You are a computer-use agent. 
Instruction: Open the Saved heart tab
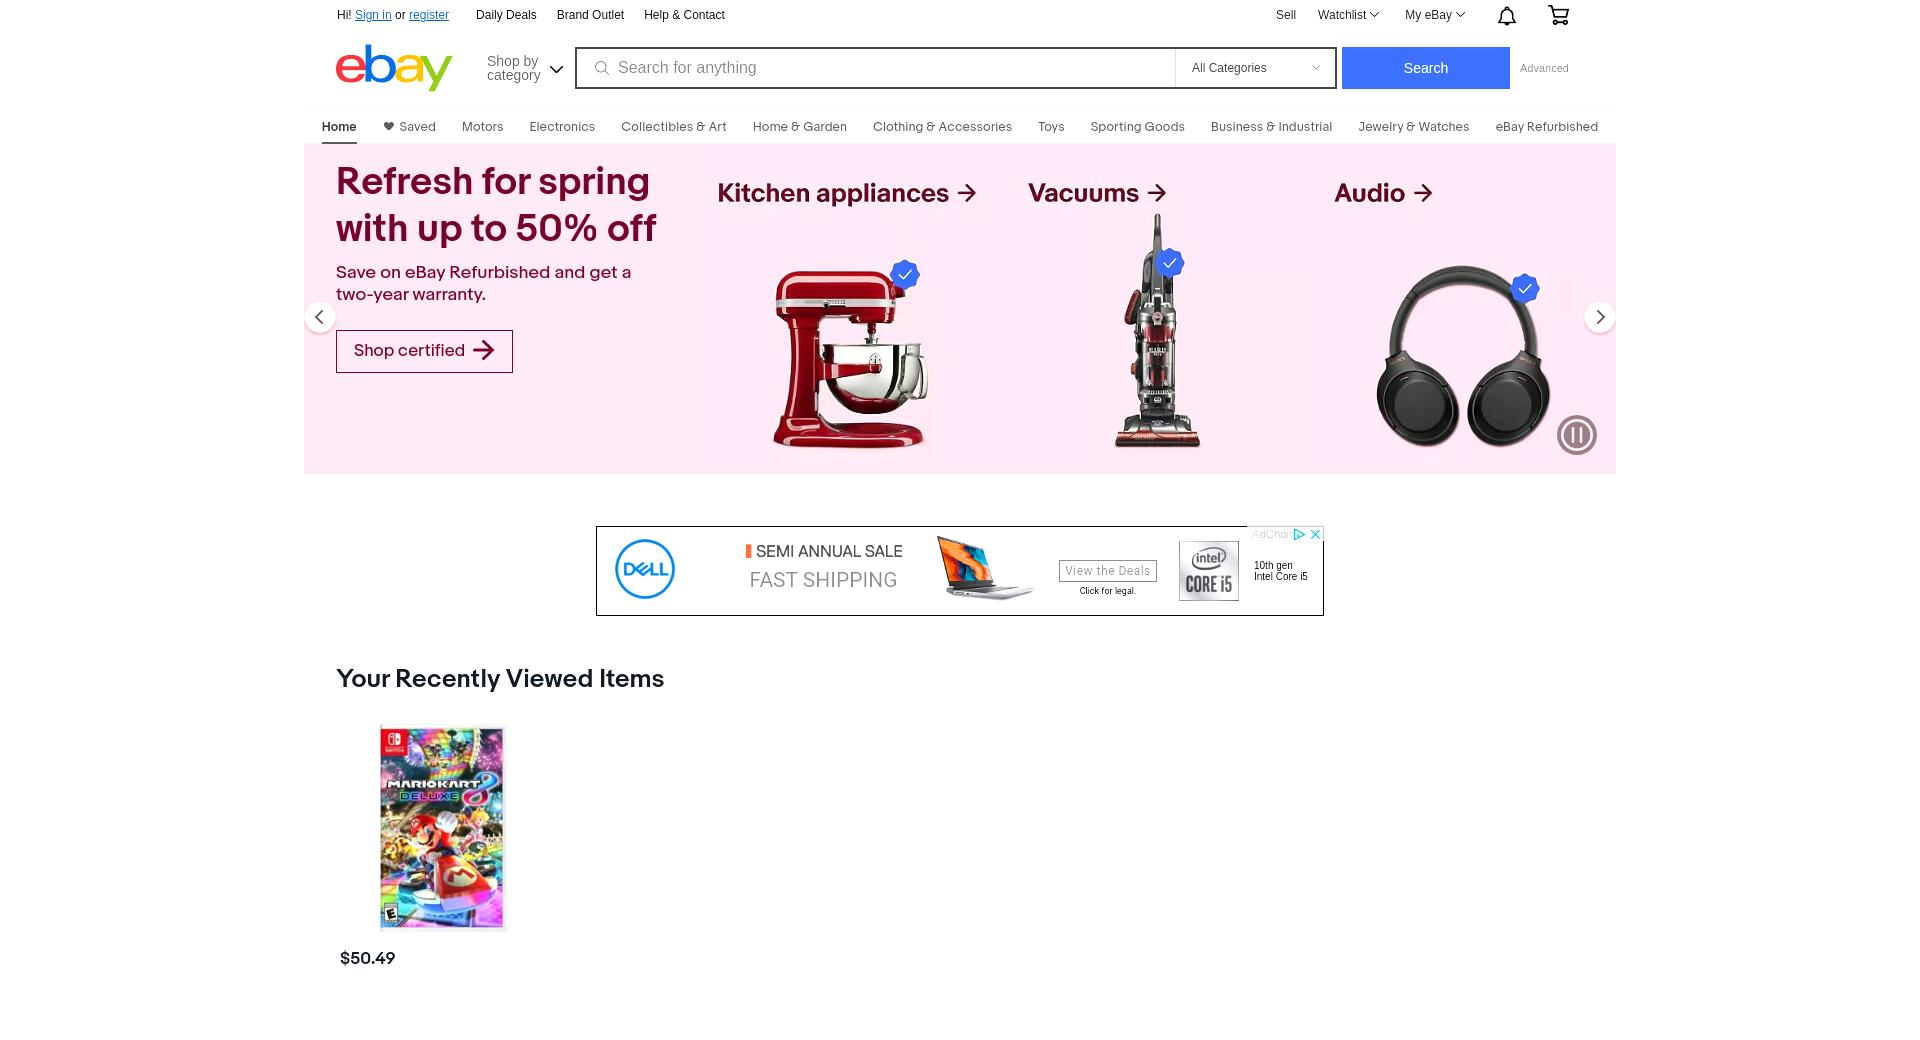tap(409, 127)
